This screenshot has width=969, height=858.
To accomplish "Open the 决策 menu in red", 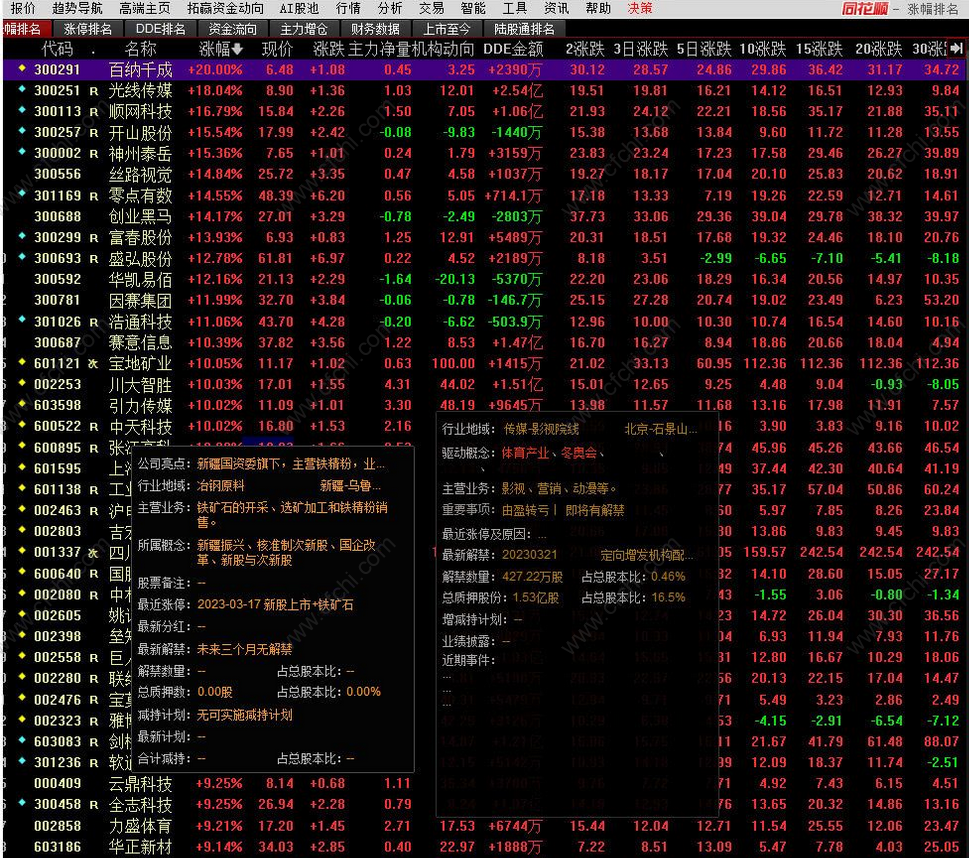I will 640,8.
